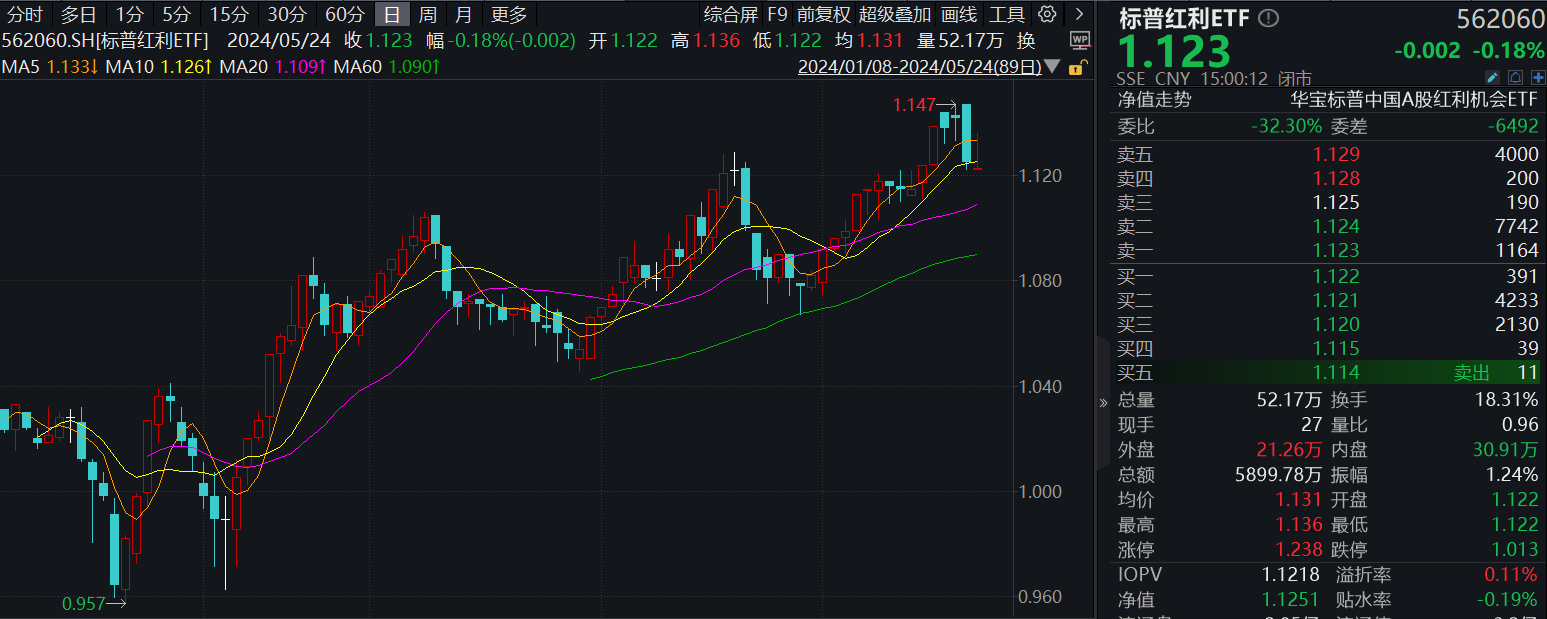Screen dimensions: 1547x619
Task: Click the pencil note icon
Action: [1492, 77]
